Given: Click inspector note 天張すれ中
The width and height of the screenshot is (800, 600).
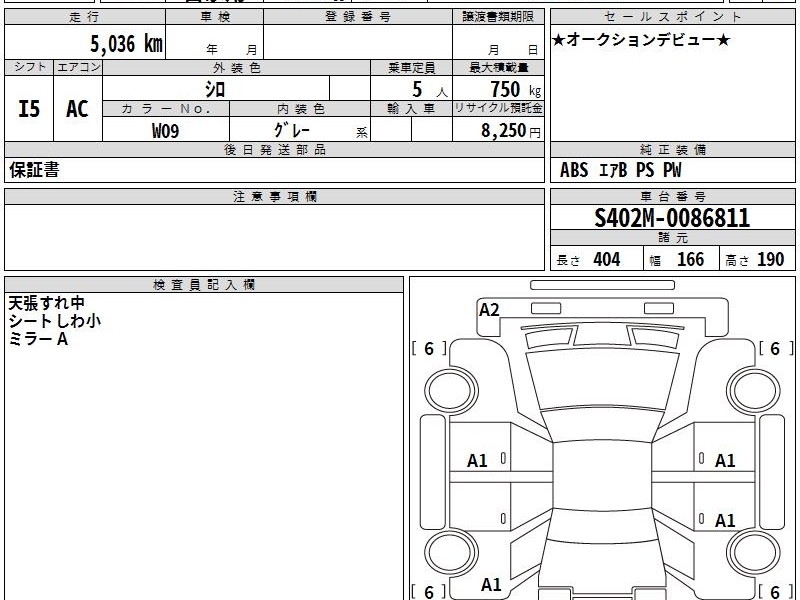Looking at the screenshot, I should tap(46, 303).
